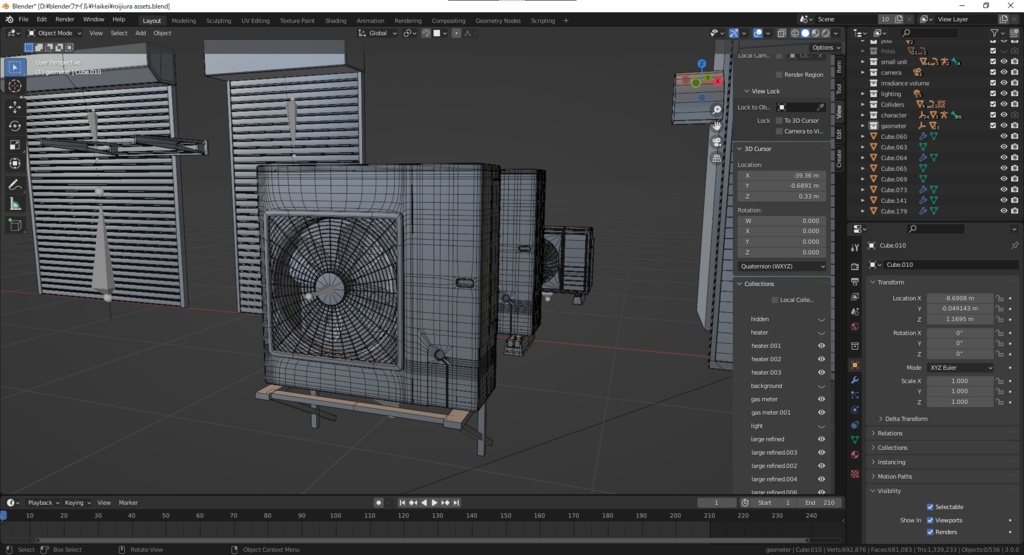The height and width of the screenshot is (555, 1024).
Task: Select the Cursor tool in the toolbar
Action: 14,86
